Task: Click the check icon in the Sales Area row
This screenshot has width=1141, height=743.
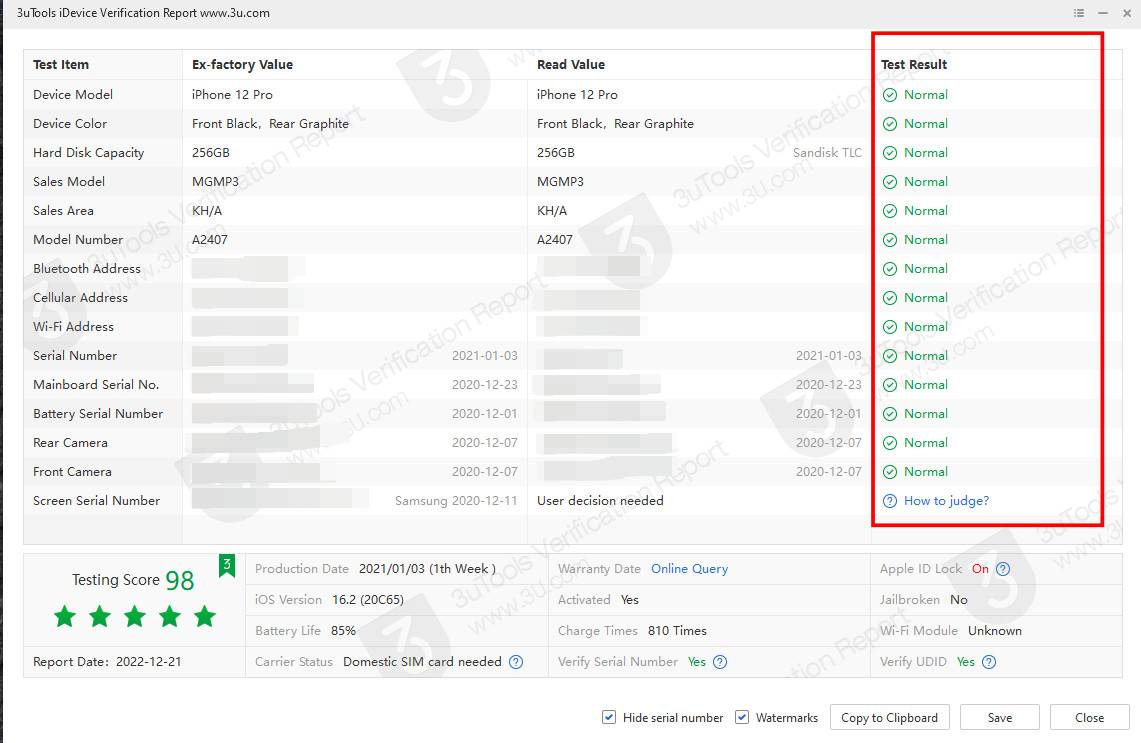Action: tap(889, 211)
